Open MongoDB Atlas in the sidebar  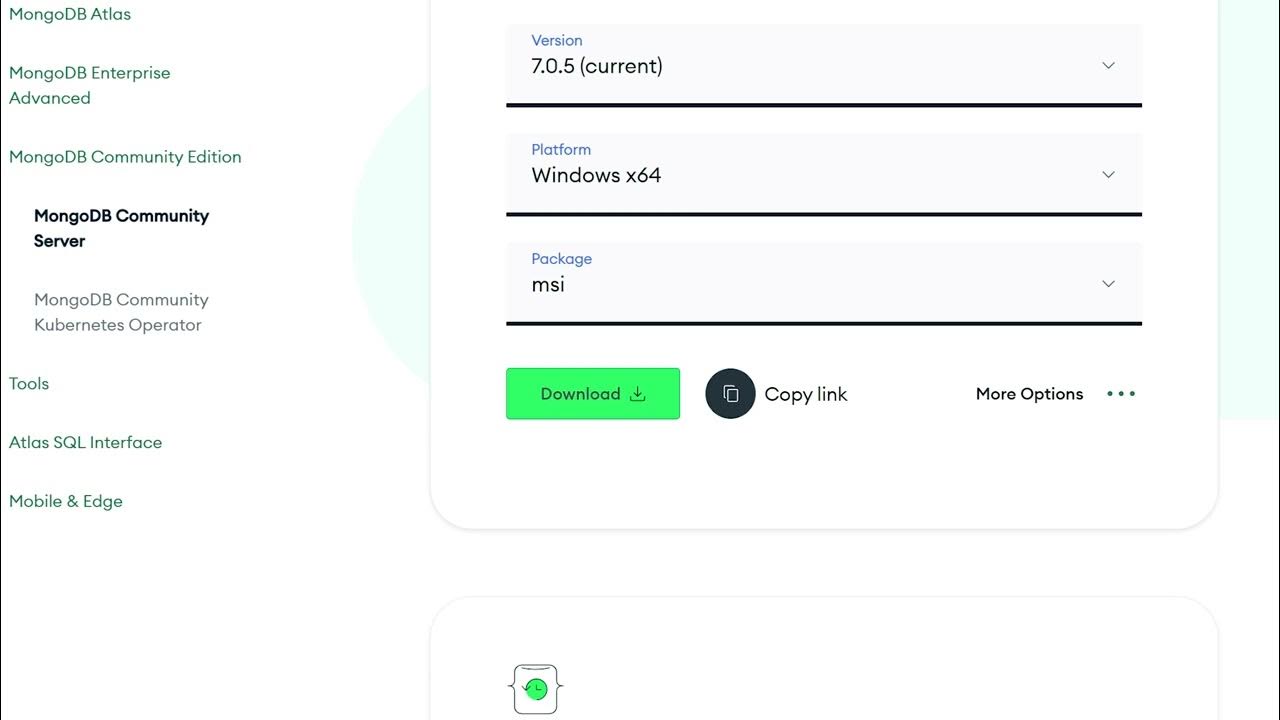click(x=70, y=14)
